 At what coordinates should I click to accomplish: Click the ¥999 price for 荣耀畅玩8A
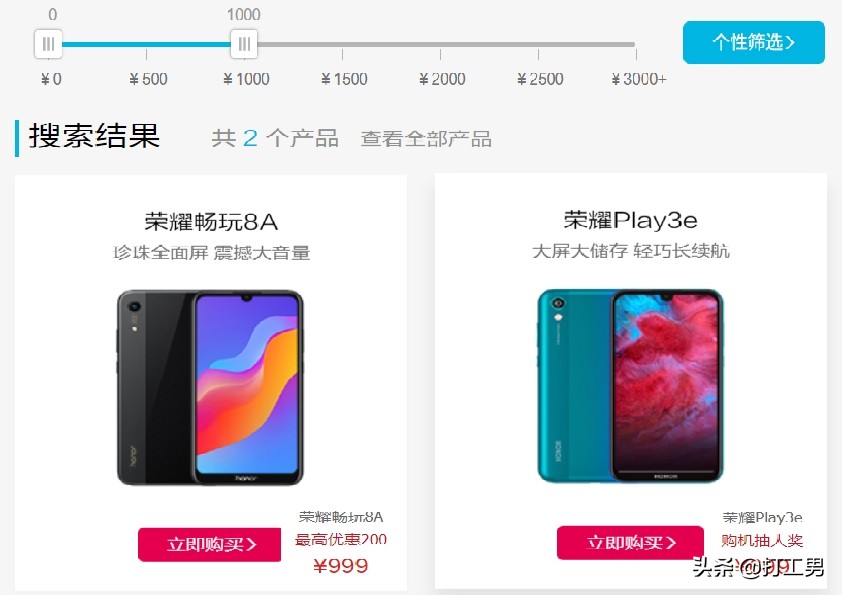click(x=341, y=565)
